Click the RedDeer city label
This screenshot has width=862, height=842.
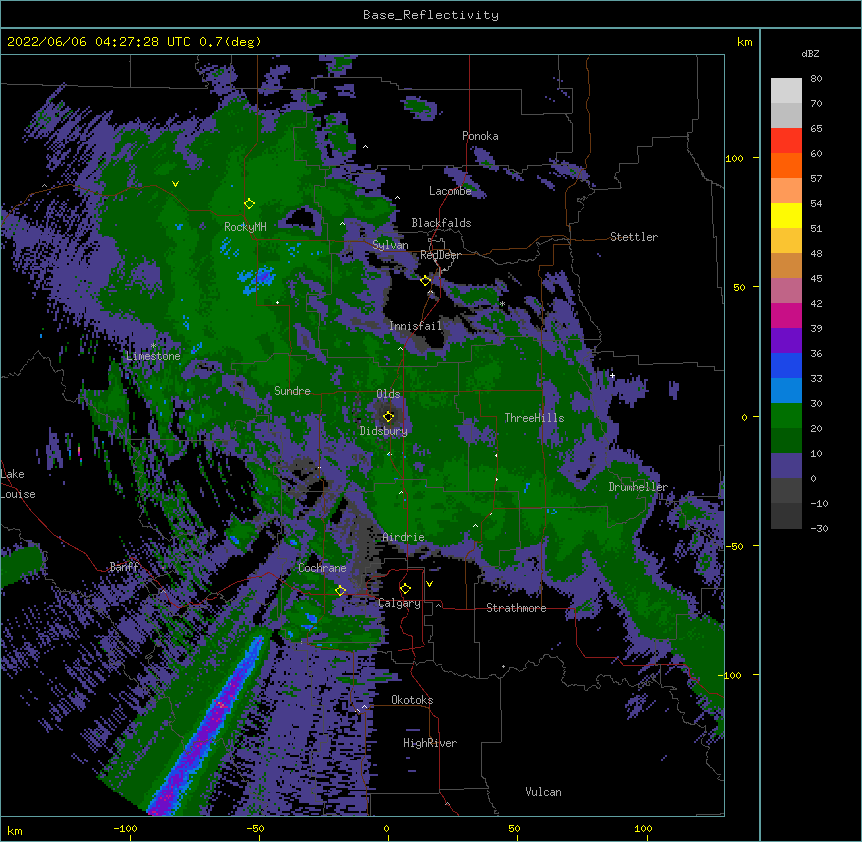coord(440,255)
